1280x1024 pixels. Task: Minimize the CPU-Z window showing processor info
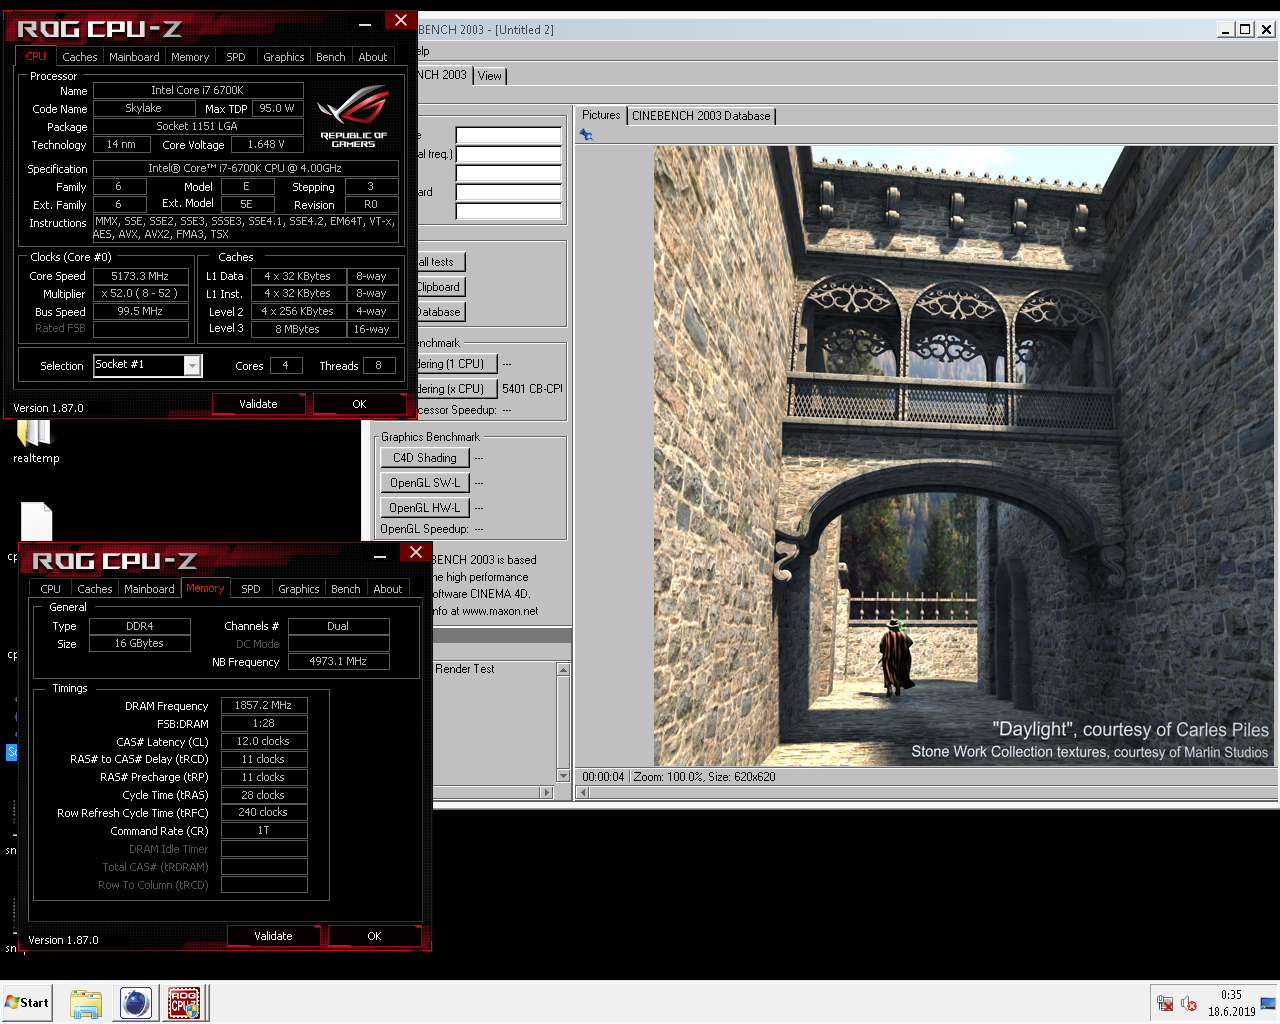[x=365, y=24]
